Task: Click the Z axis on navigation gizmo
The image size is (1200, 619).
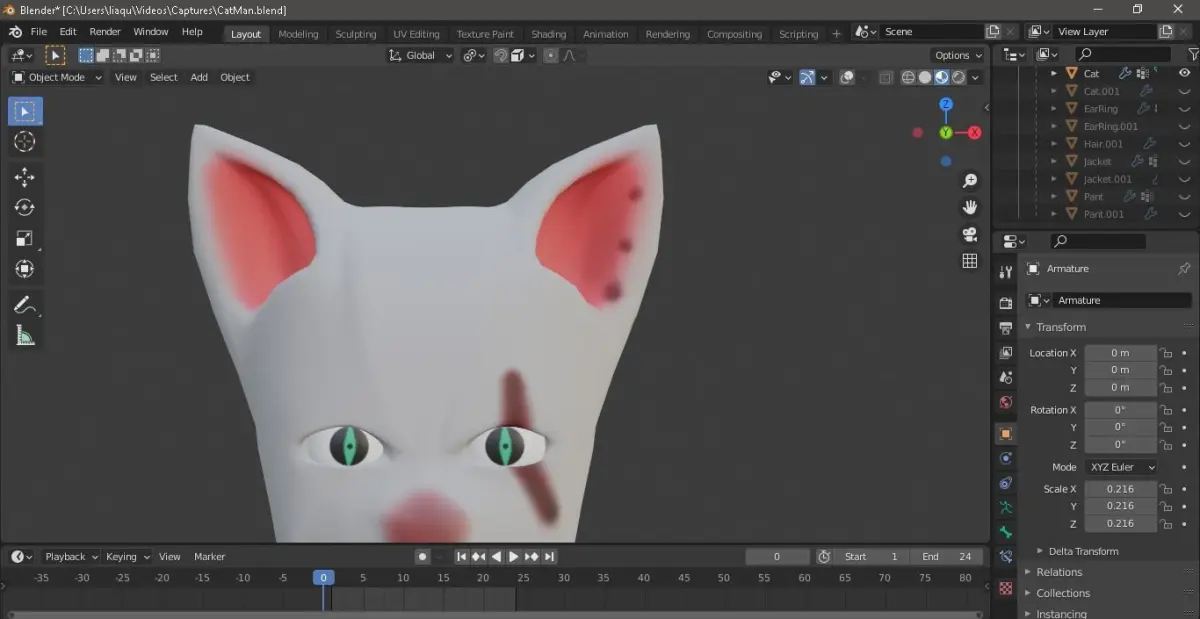Action: [946, 104]
